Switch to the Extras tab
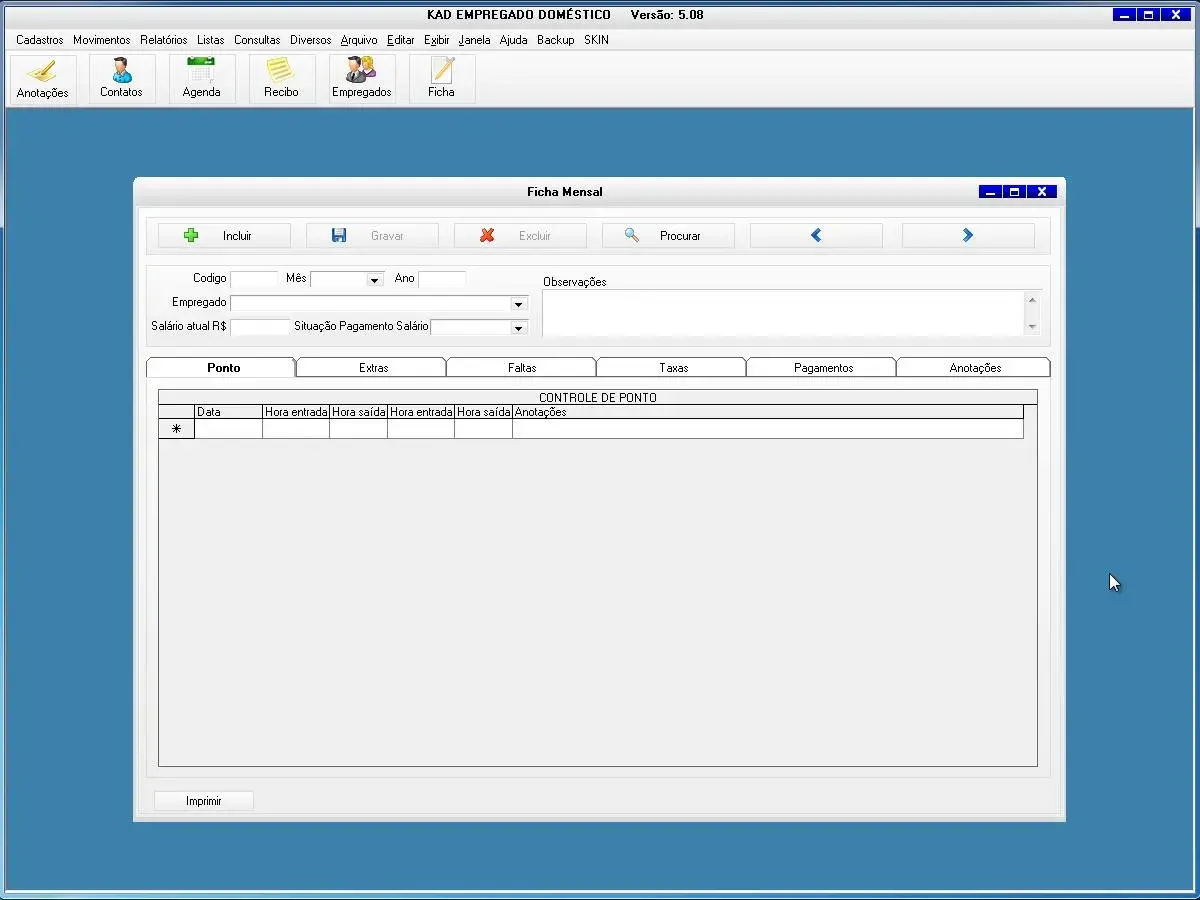 pyautogui.click(x=373, y=368)
